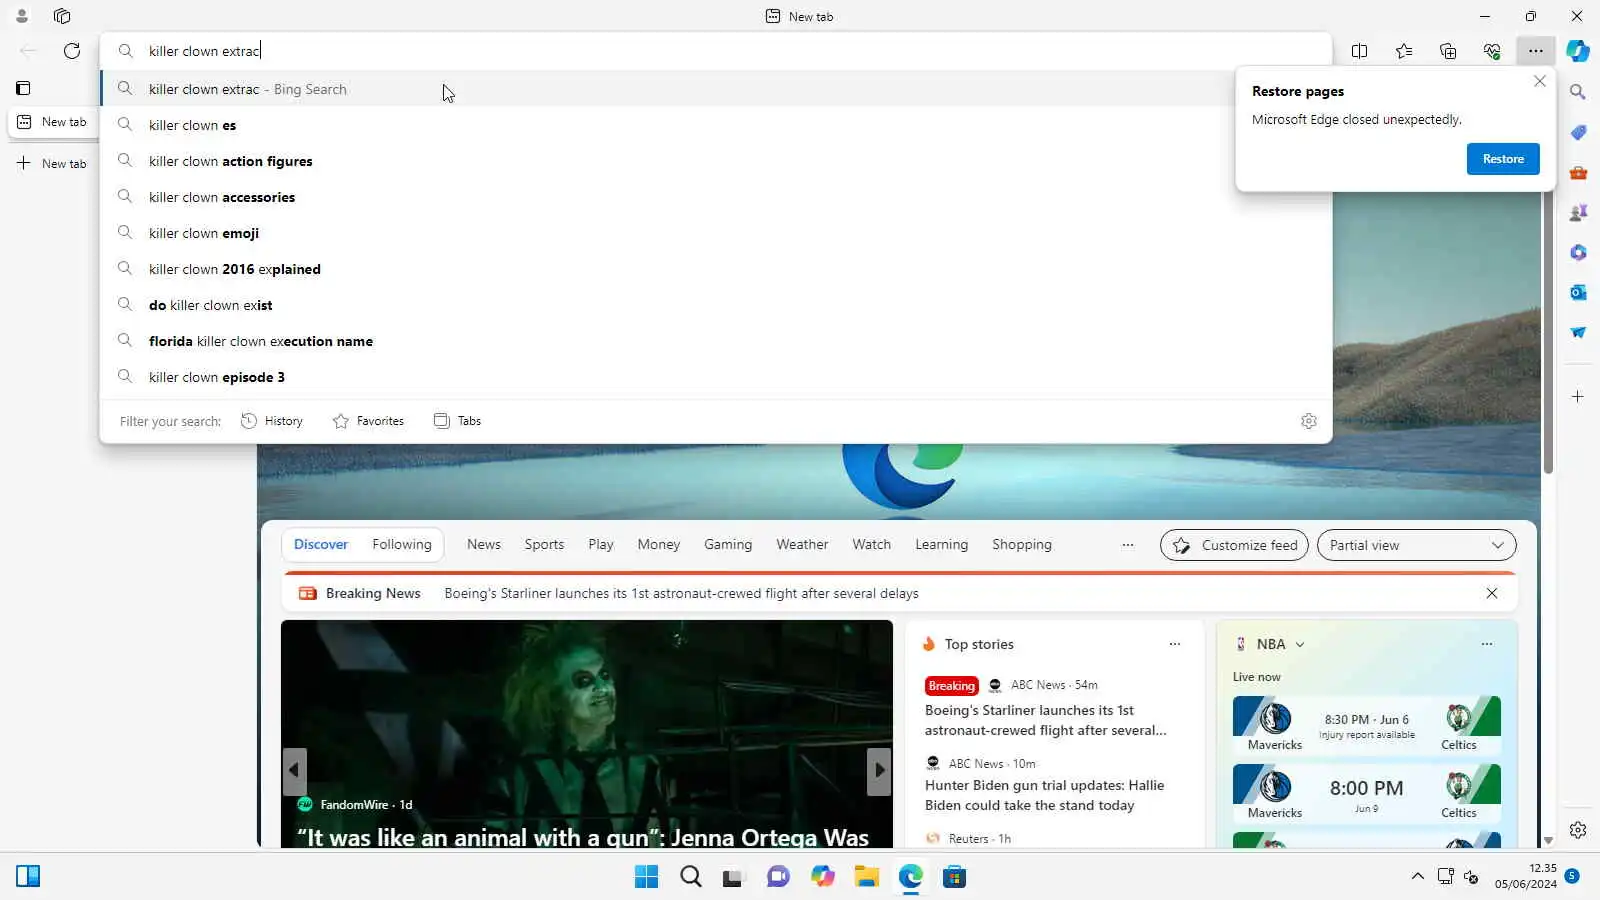1600x900 pixels.
Task: Select 'killer clown emoji' suggestion
Action: 716,233
